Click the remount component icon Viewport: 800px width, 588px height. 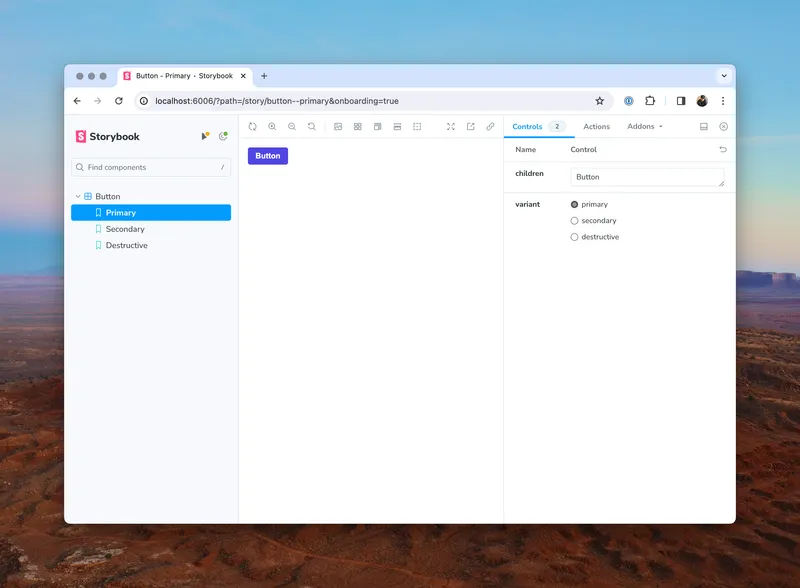(x=253, y=127)
